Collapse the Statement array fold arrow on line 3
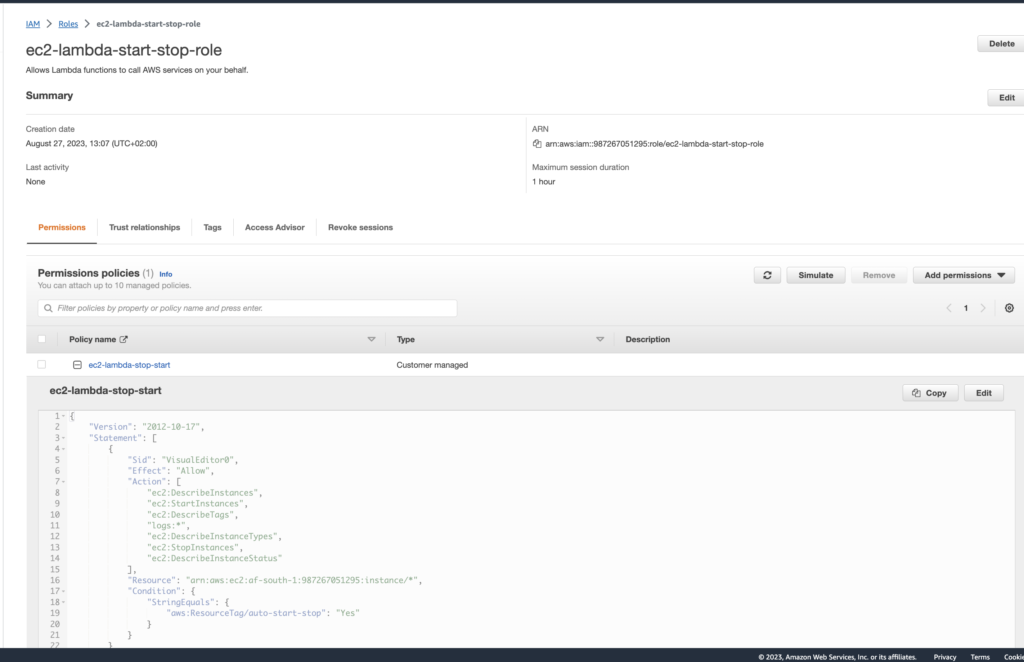1024x662 pixels. (x=63, y=438)
